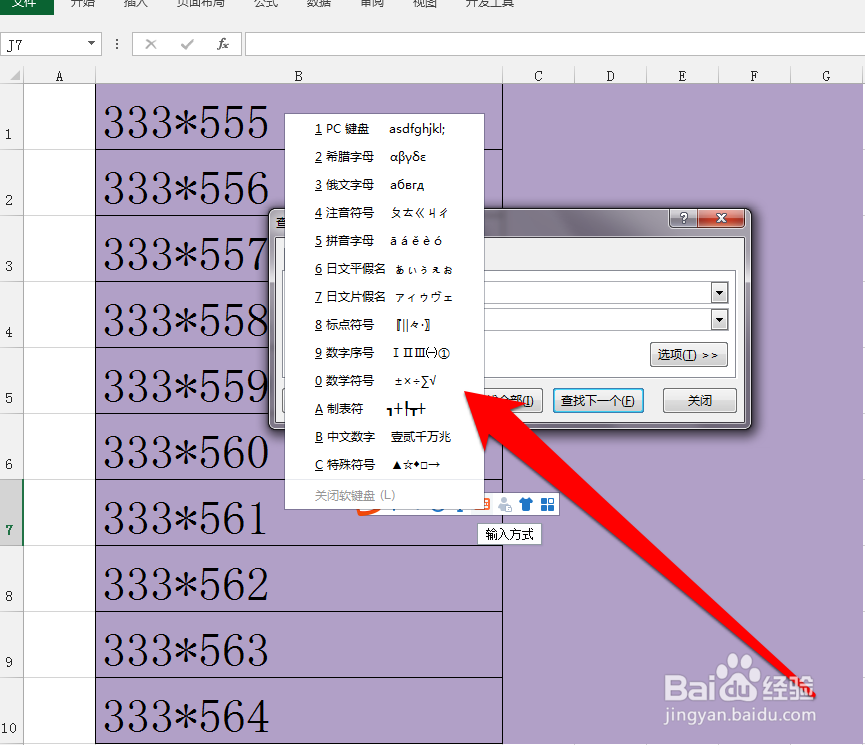The width and height of the screenshot is (865, 745).
Task: Select 制表符 soft keyboard option
Action: (x=384, y=409)
